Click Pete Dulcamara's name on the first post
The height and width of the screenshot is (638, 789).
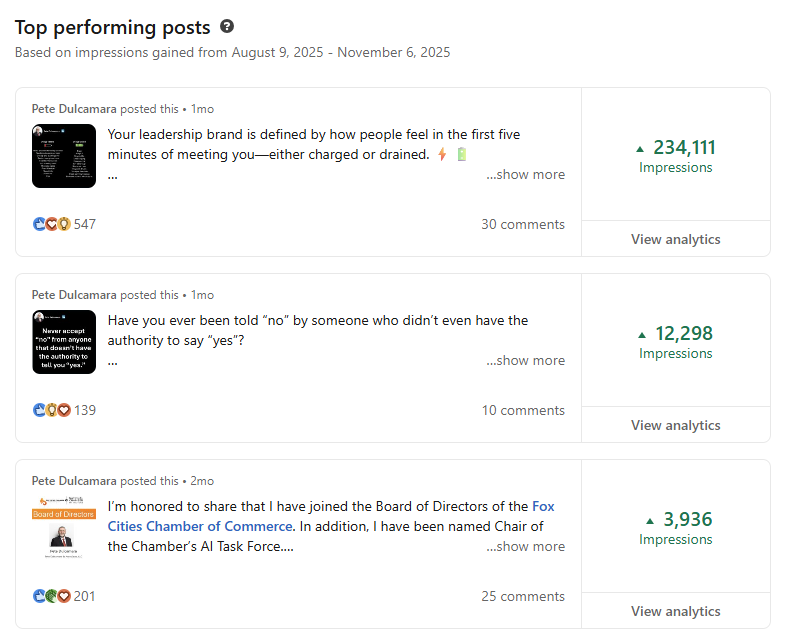point(73,109)
